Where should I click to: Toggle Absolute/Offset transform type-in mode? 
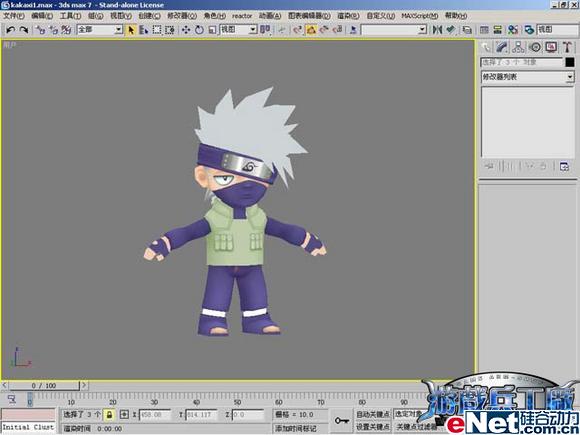coord(124,415)
